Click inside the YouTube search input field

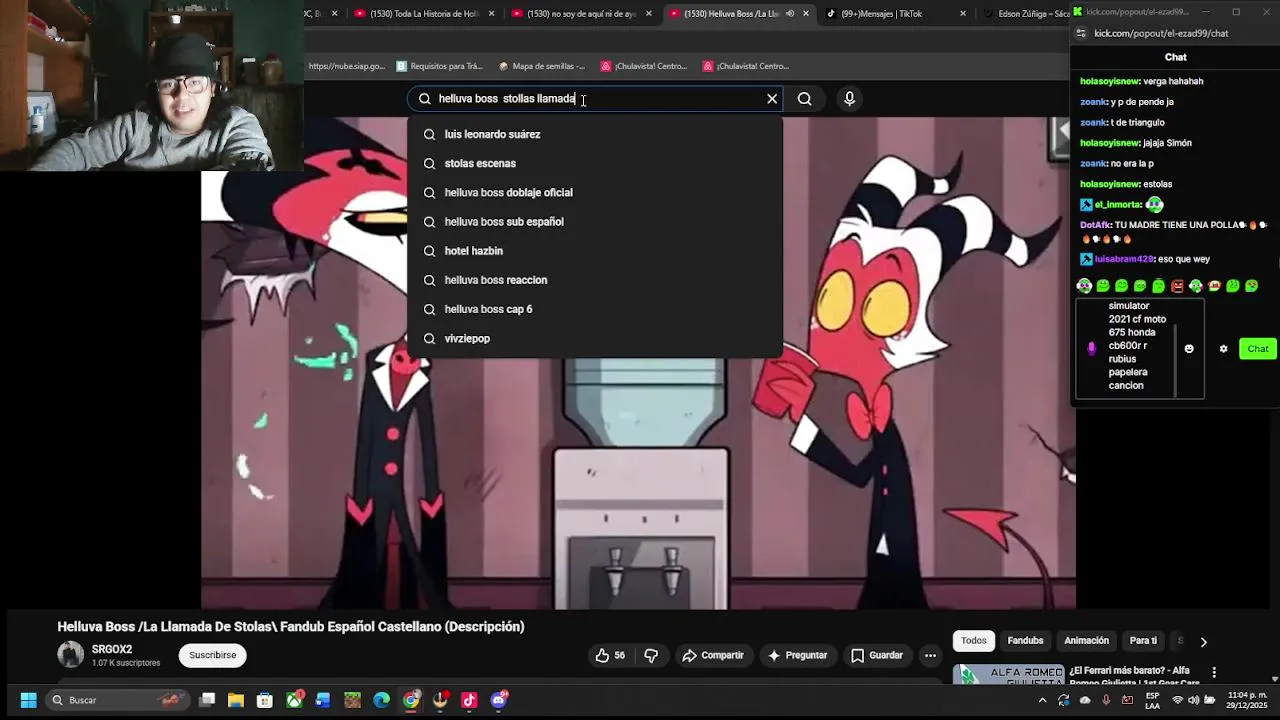[595, 99]
